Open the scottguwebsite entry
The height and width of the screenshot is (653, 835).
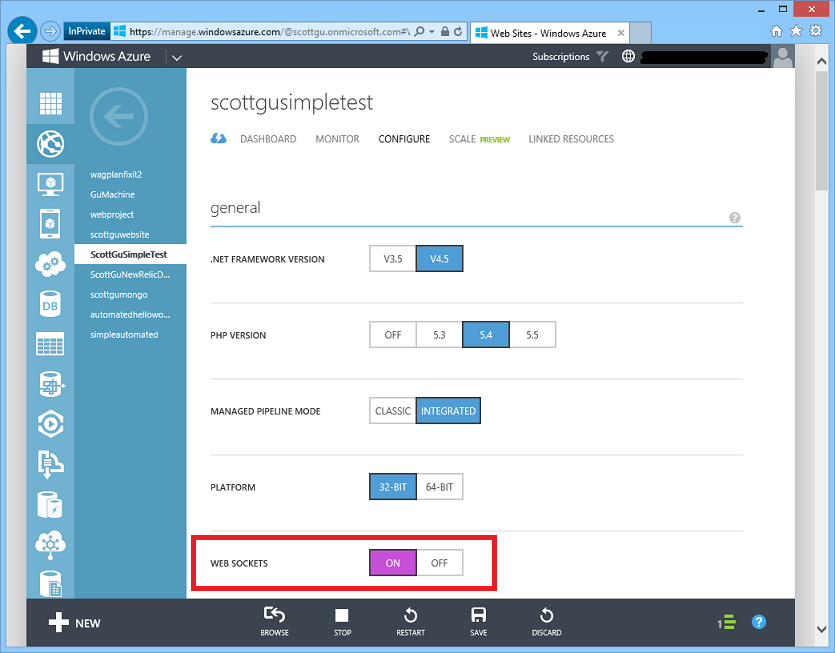click(120, 235)
